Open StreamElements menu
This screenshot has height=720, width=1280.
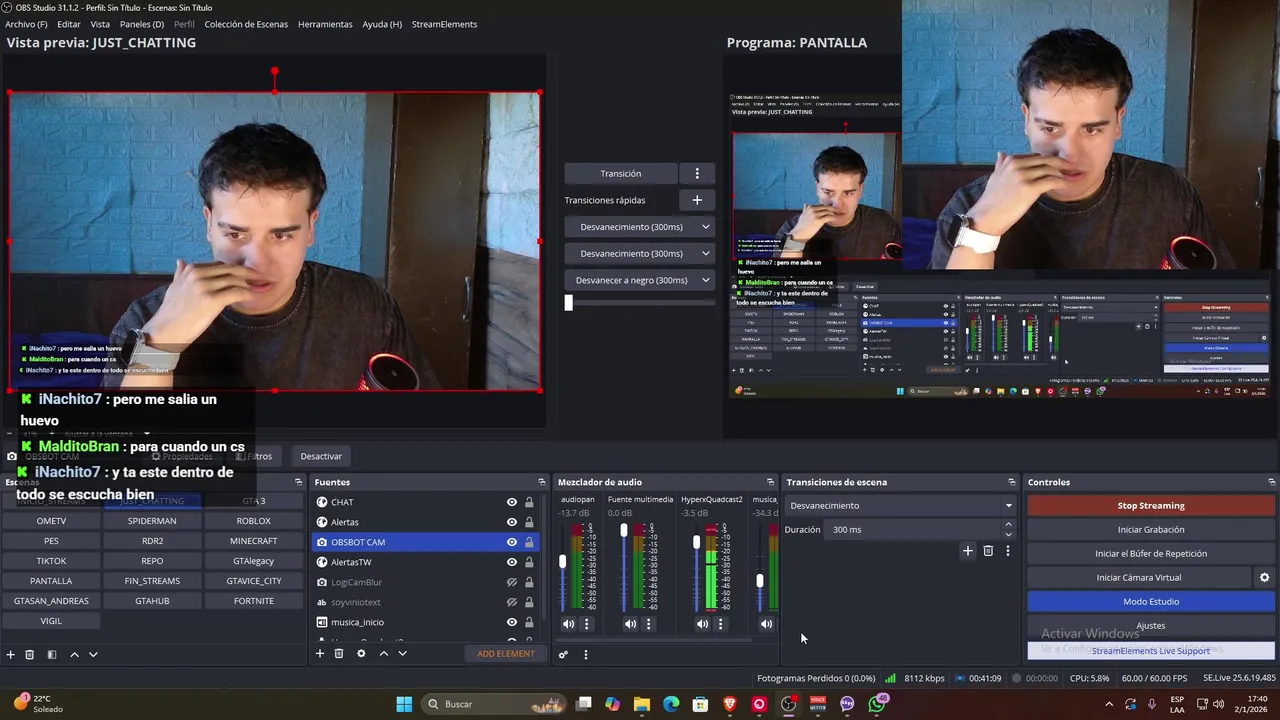[444, 24]
